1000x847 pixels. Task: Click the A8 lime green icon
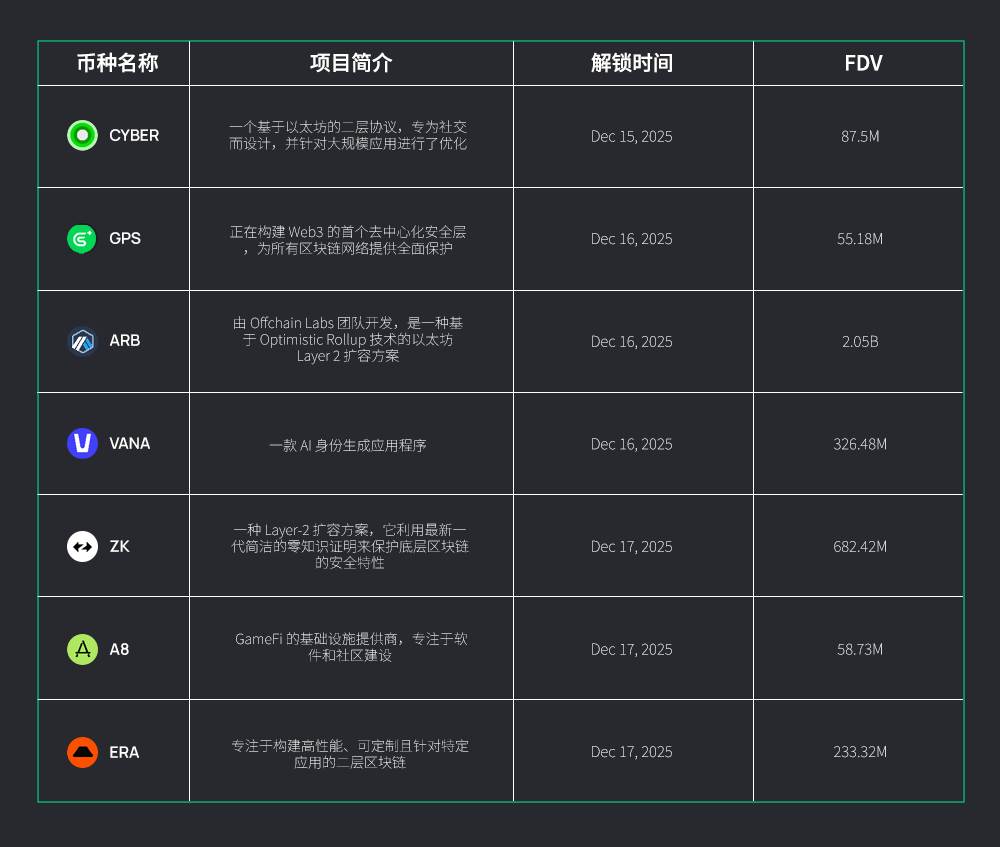coord(82,649)
